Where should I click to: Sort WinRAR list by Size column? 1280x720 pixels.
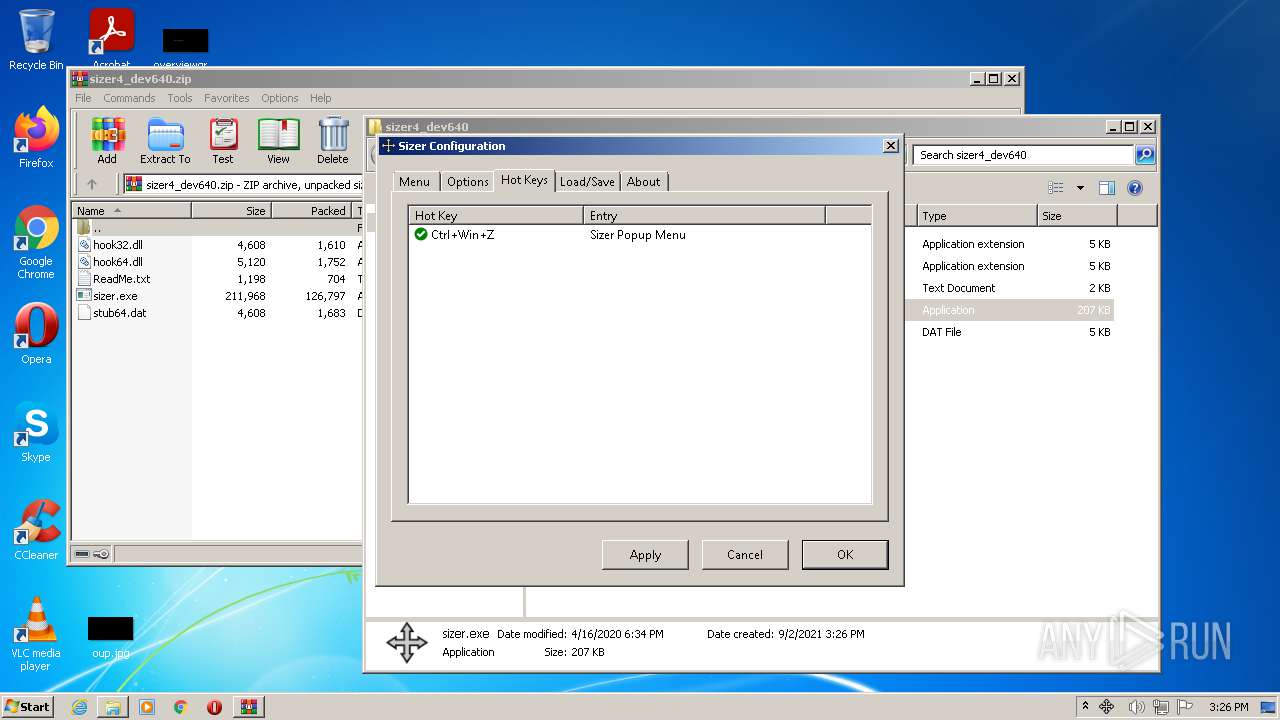[231, 211]
